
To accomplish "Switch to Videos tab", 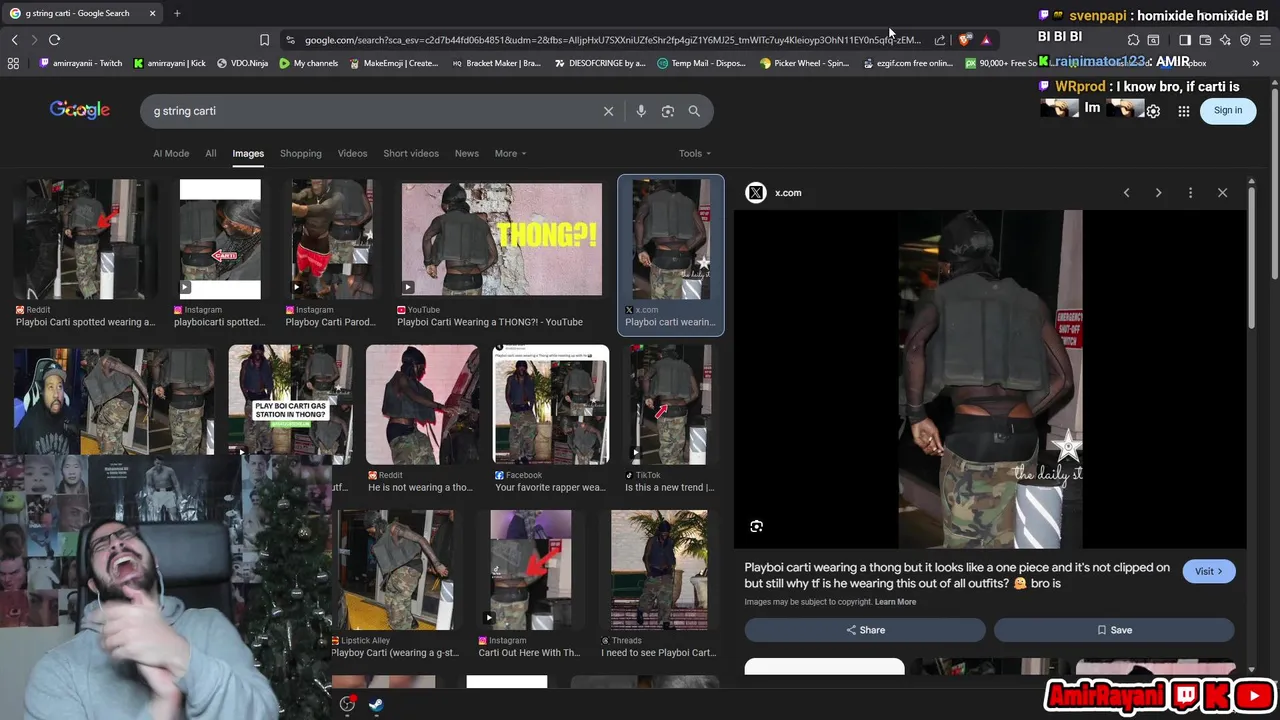I will click(352, 153).
